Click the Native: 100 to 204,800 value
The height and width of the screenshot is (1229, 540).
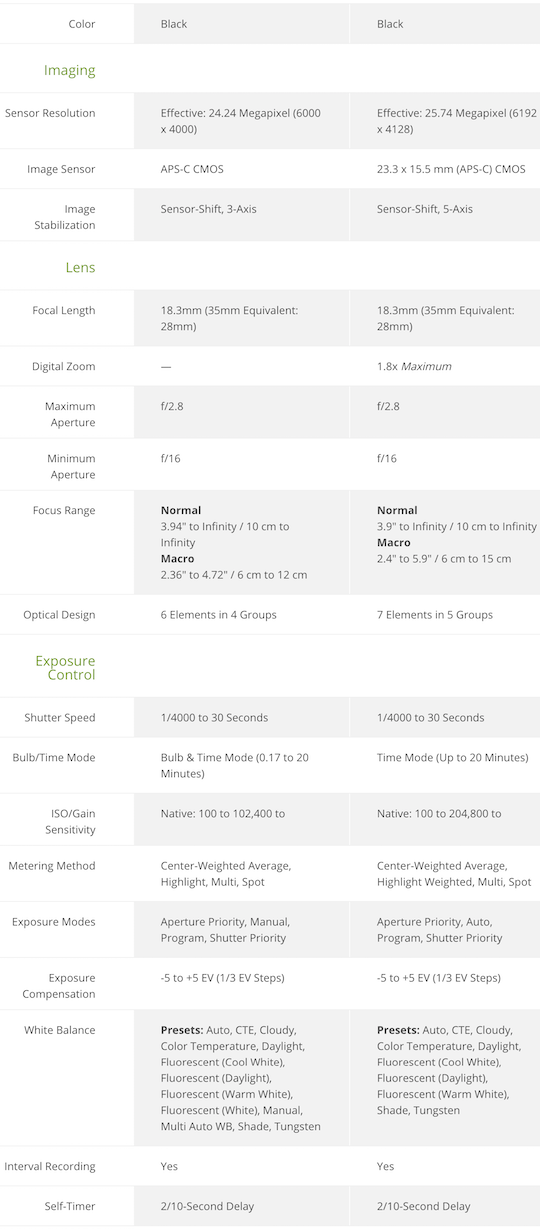(x=439, y=813)
